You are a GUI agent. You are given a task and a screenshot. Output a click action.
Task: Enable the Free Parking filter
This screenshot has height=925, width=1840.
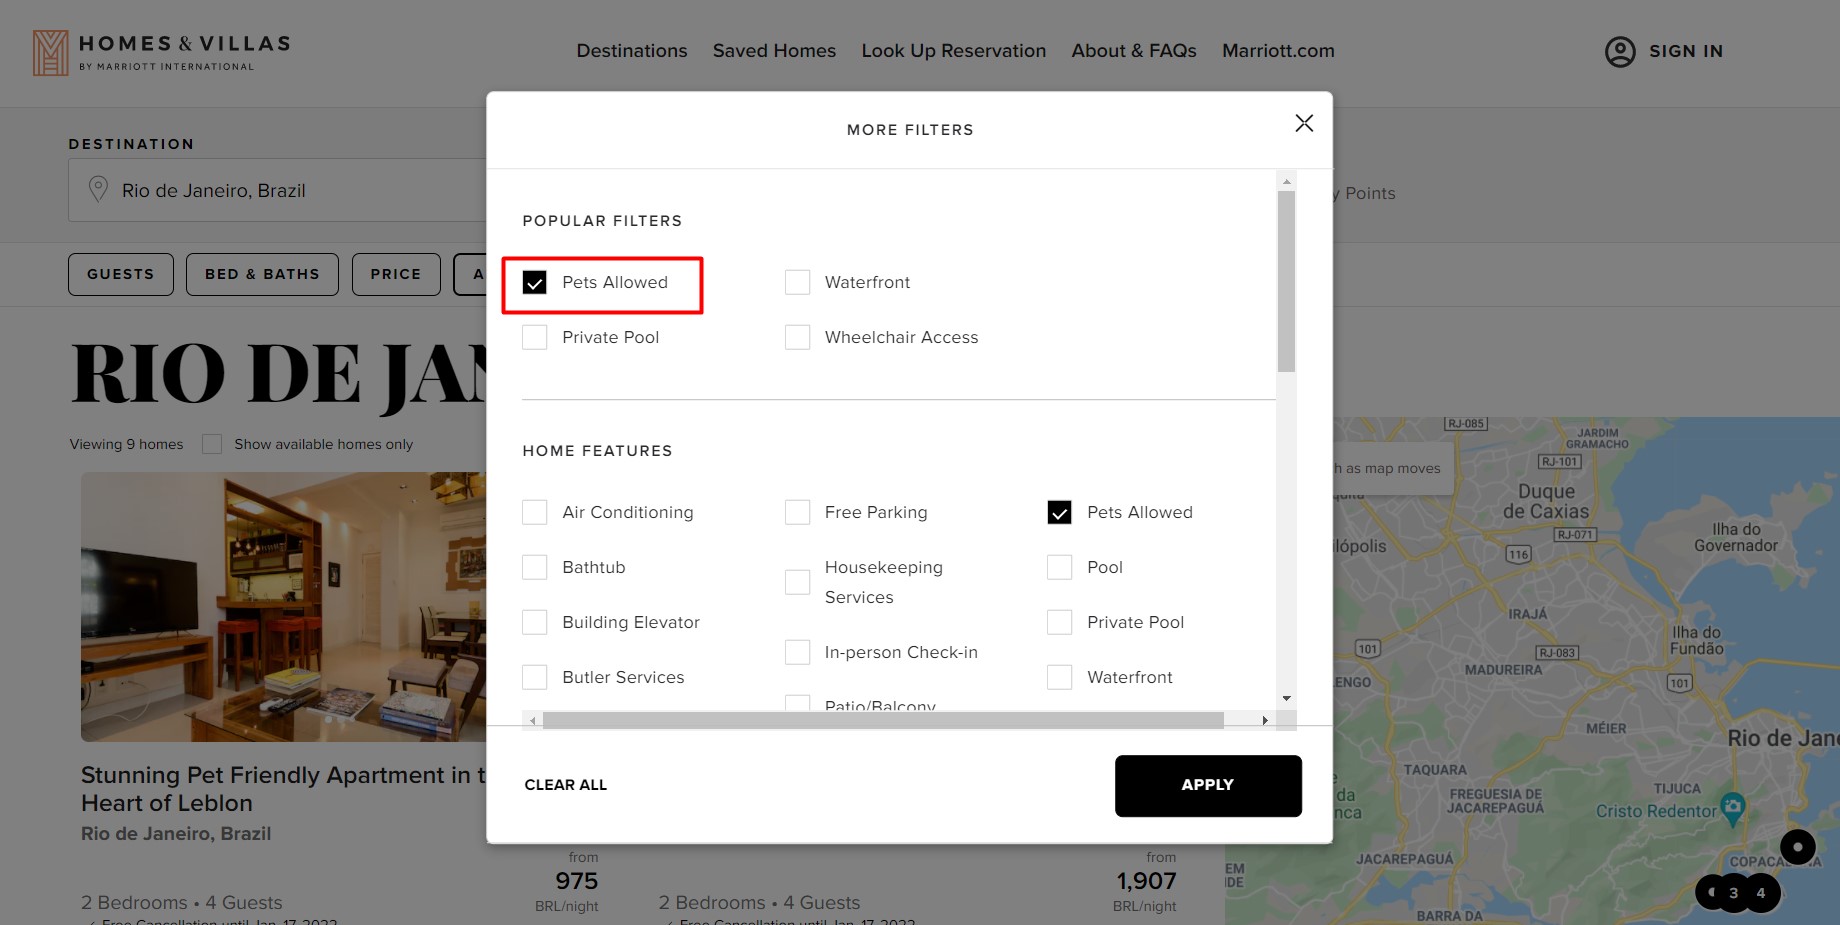tap(797, 512)
